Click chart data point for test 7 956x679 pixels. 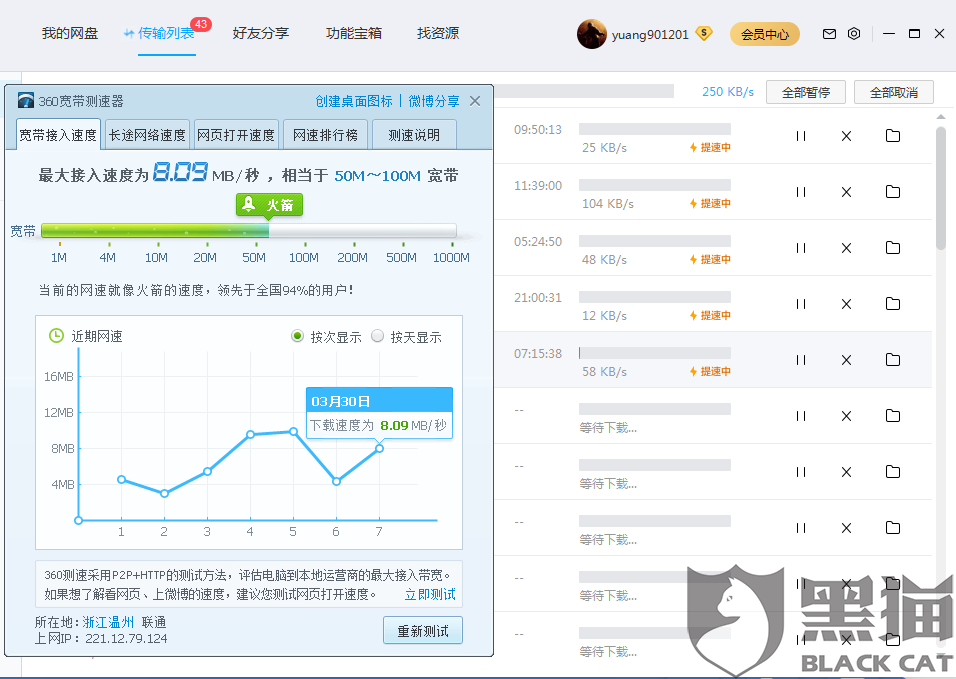point(379,449)
